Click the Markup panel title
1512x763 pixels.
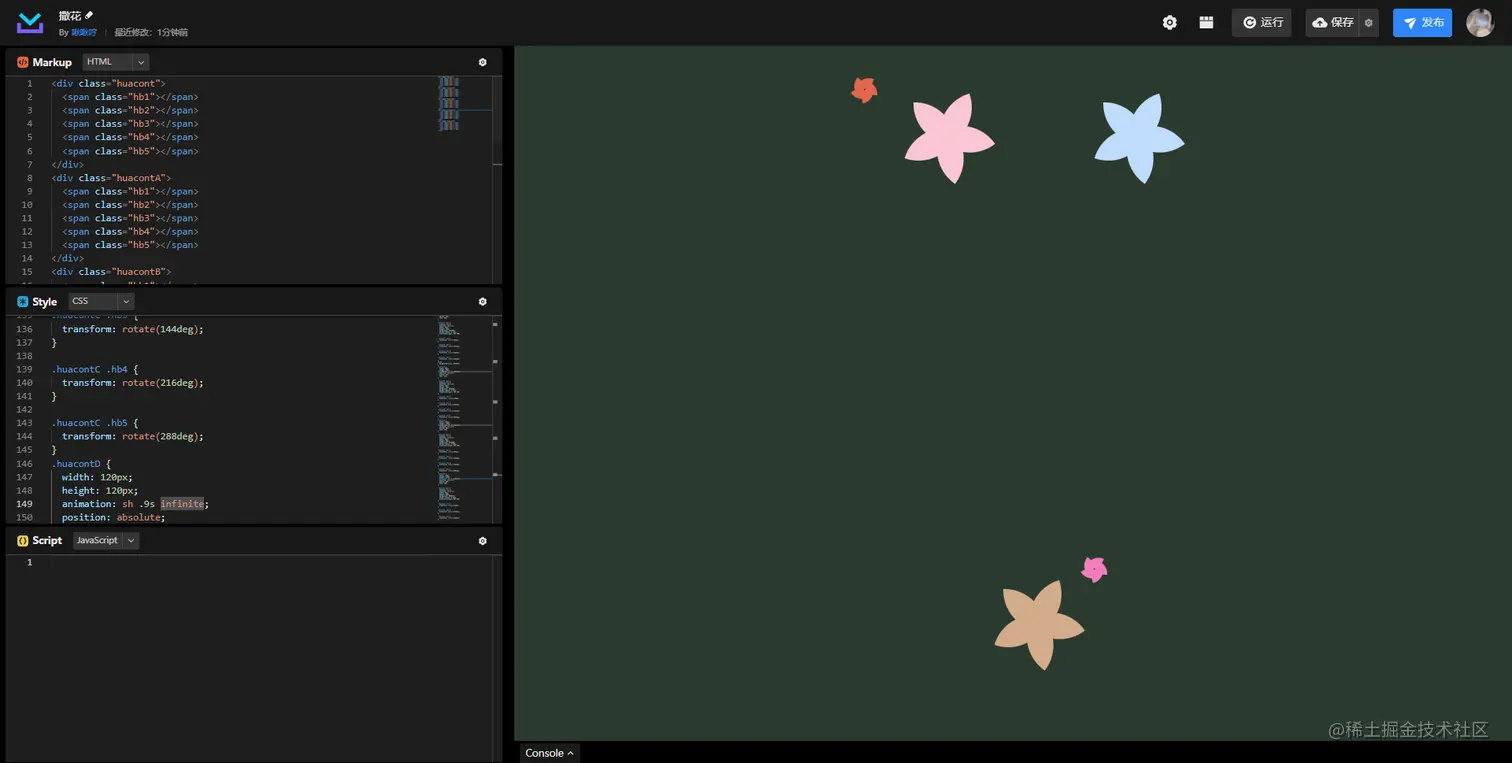[x=52, y=62]
